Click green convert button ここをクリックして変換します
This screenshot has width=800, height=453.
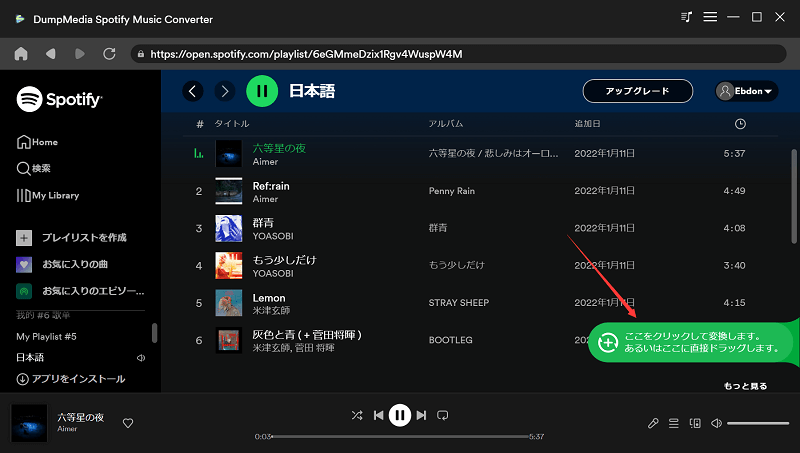[691, 342]
